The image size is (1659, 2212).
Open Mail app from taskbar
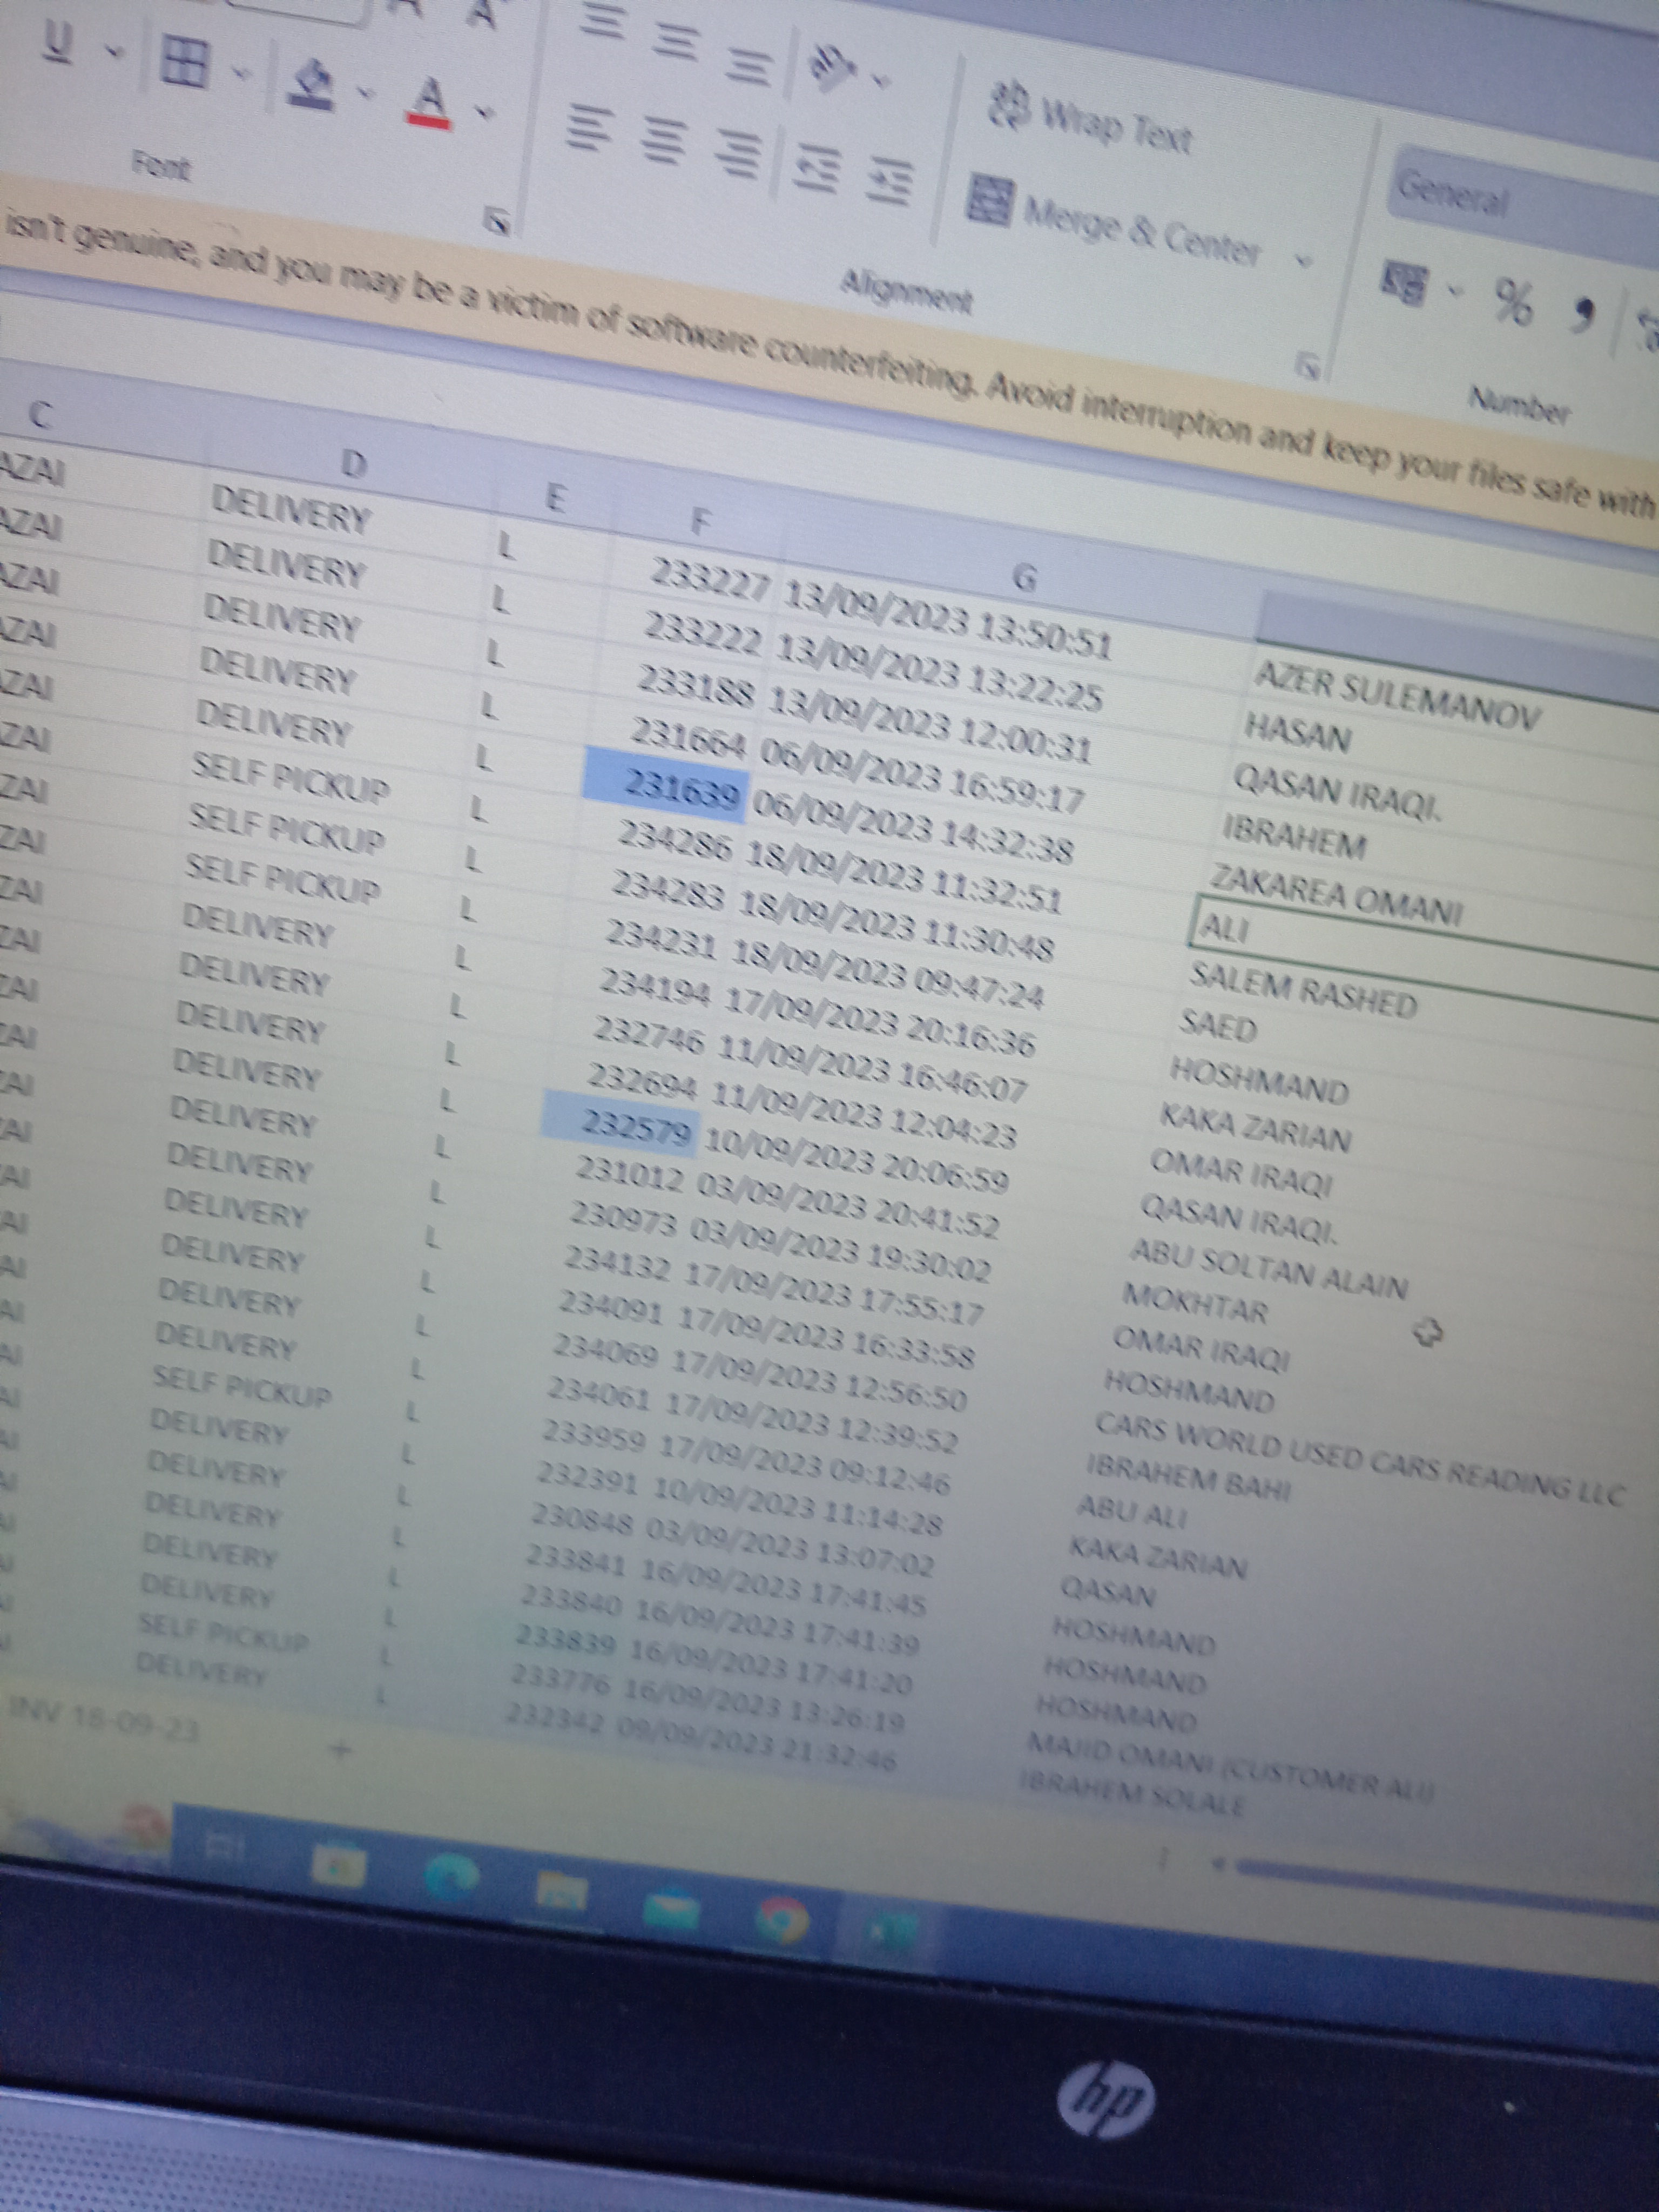[x=671, y=1908]
